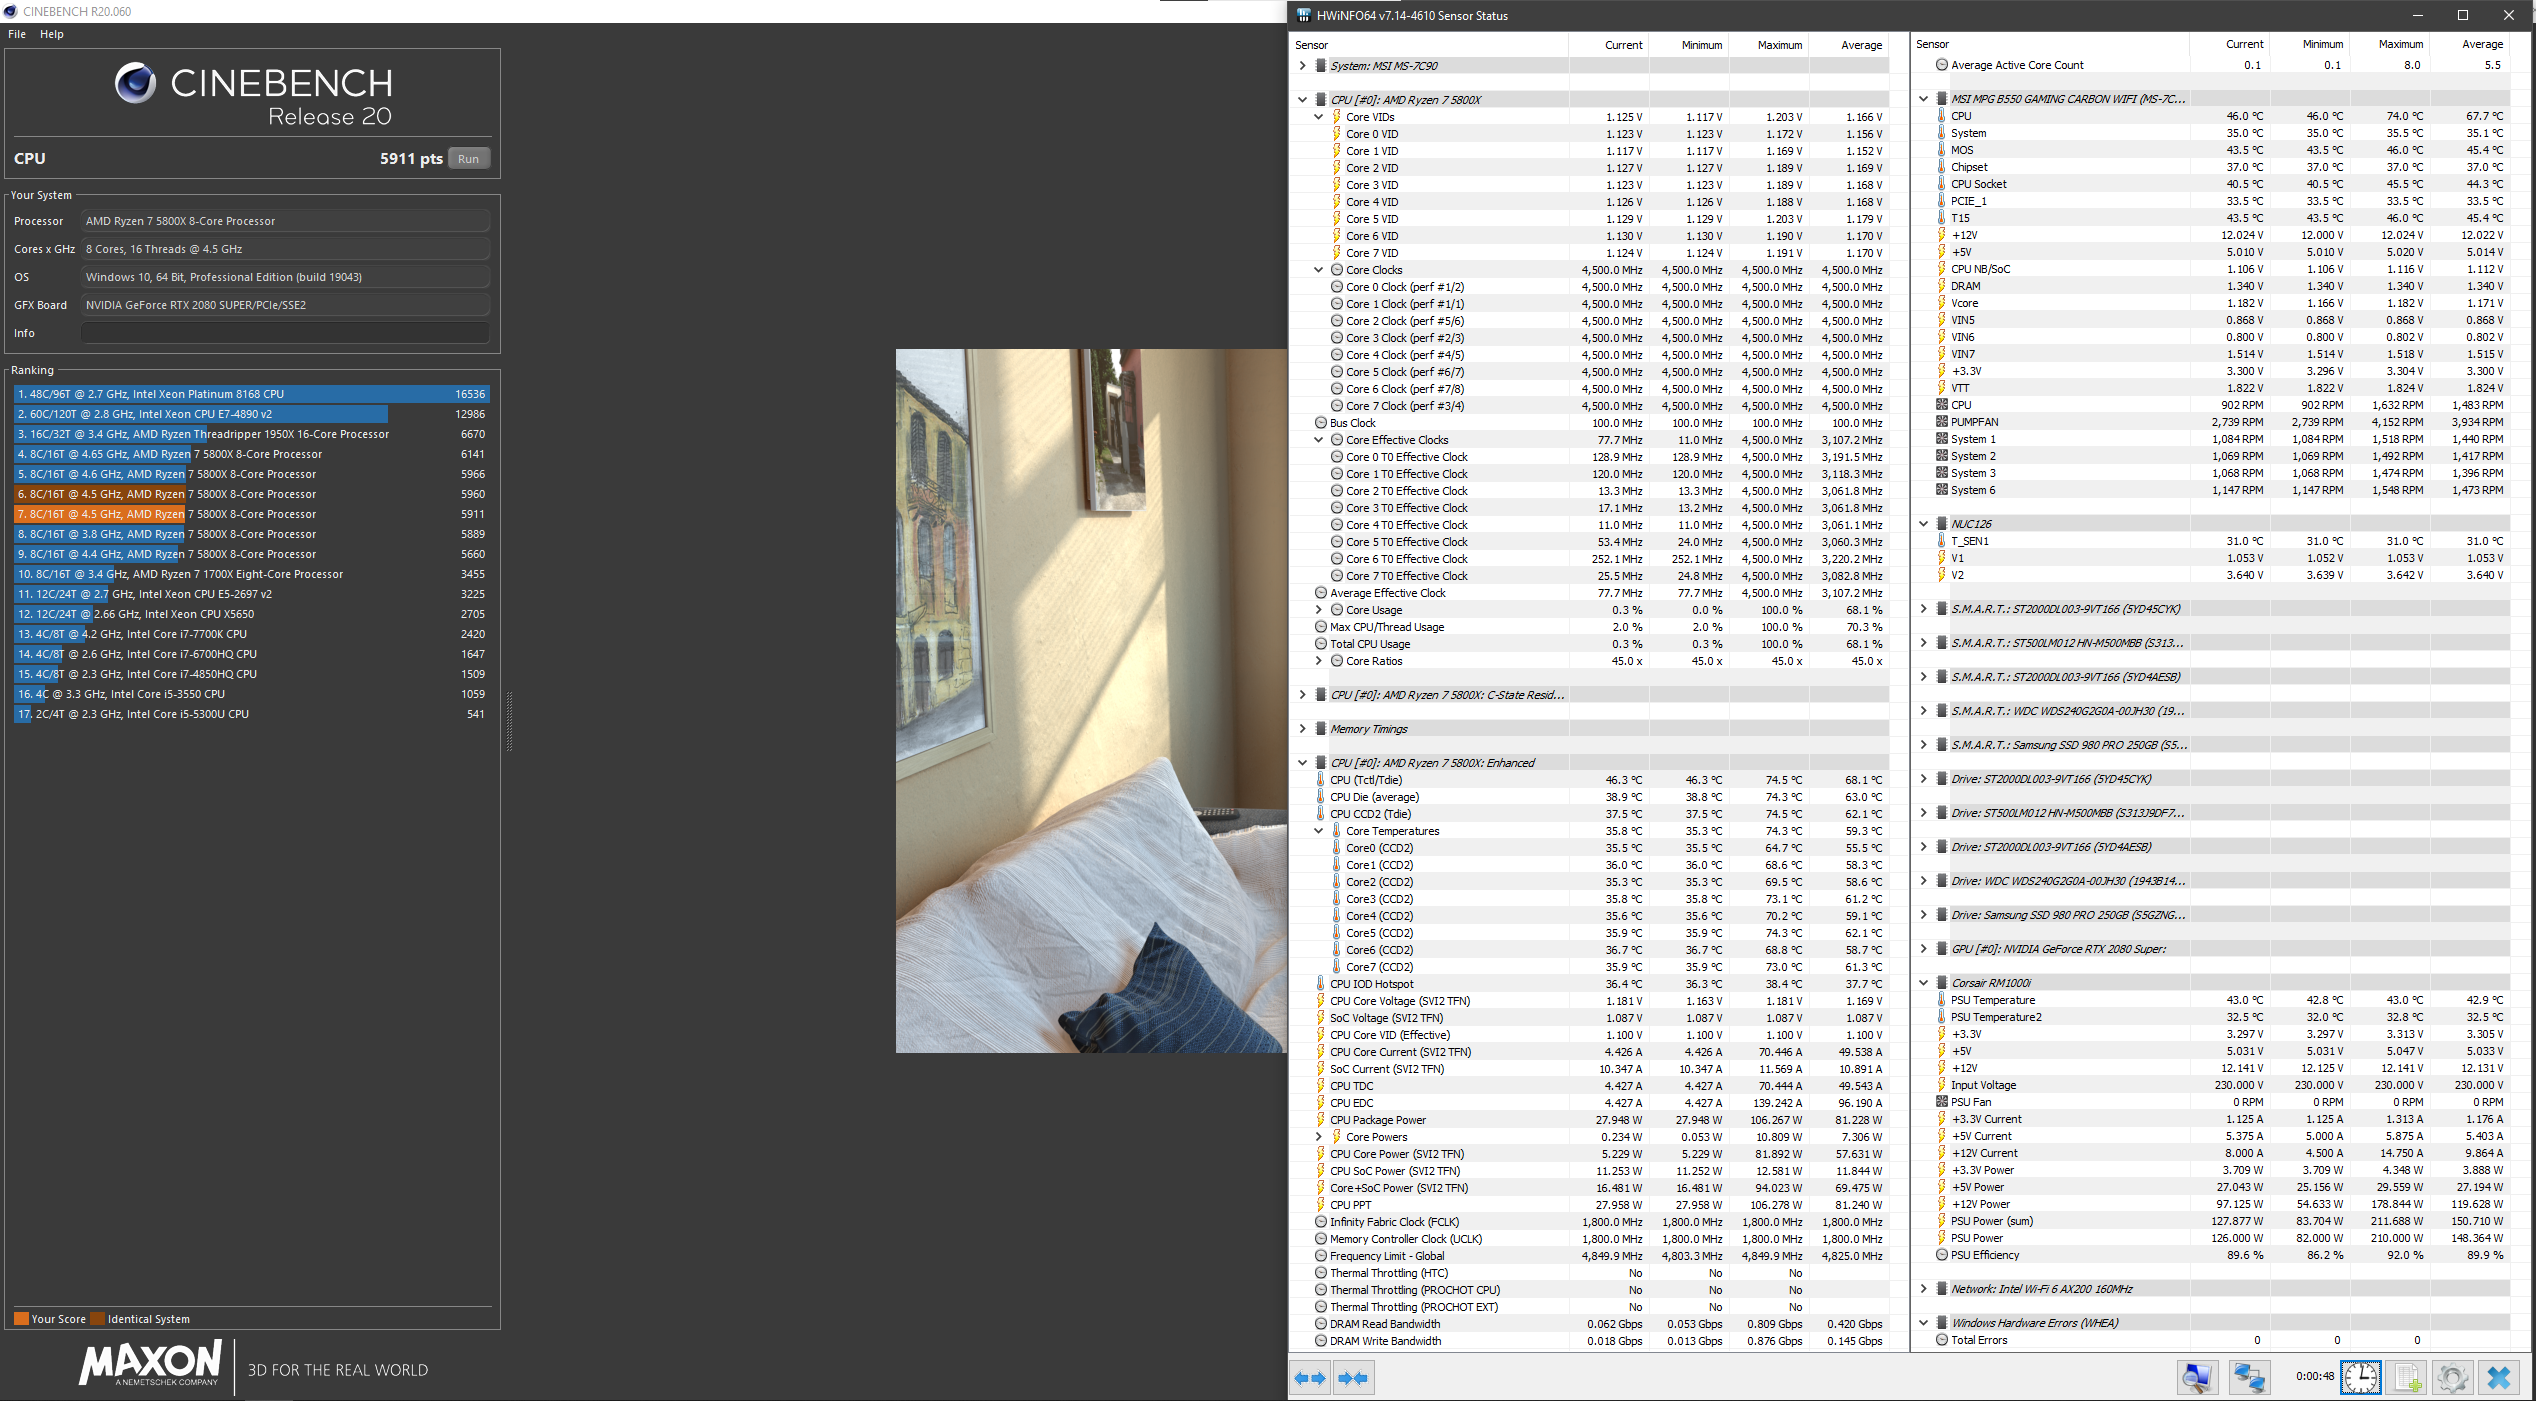2536x1401 pixels.
Task: Open the Help menu in Cinebench
Action: [x=52, y=34]
